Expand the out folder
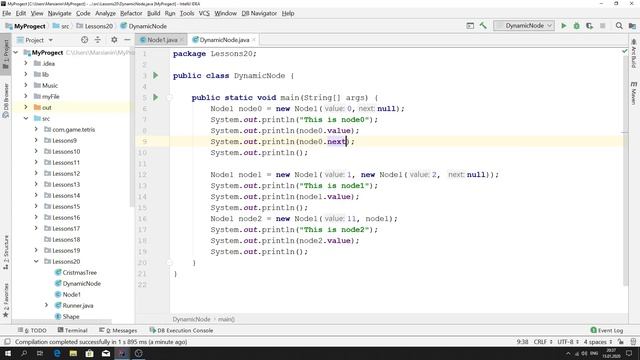This screenshot has width=640, height=360. 26,107
